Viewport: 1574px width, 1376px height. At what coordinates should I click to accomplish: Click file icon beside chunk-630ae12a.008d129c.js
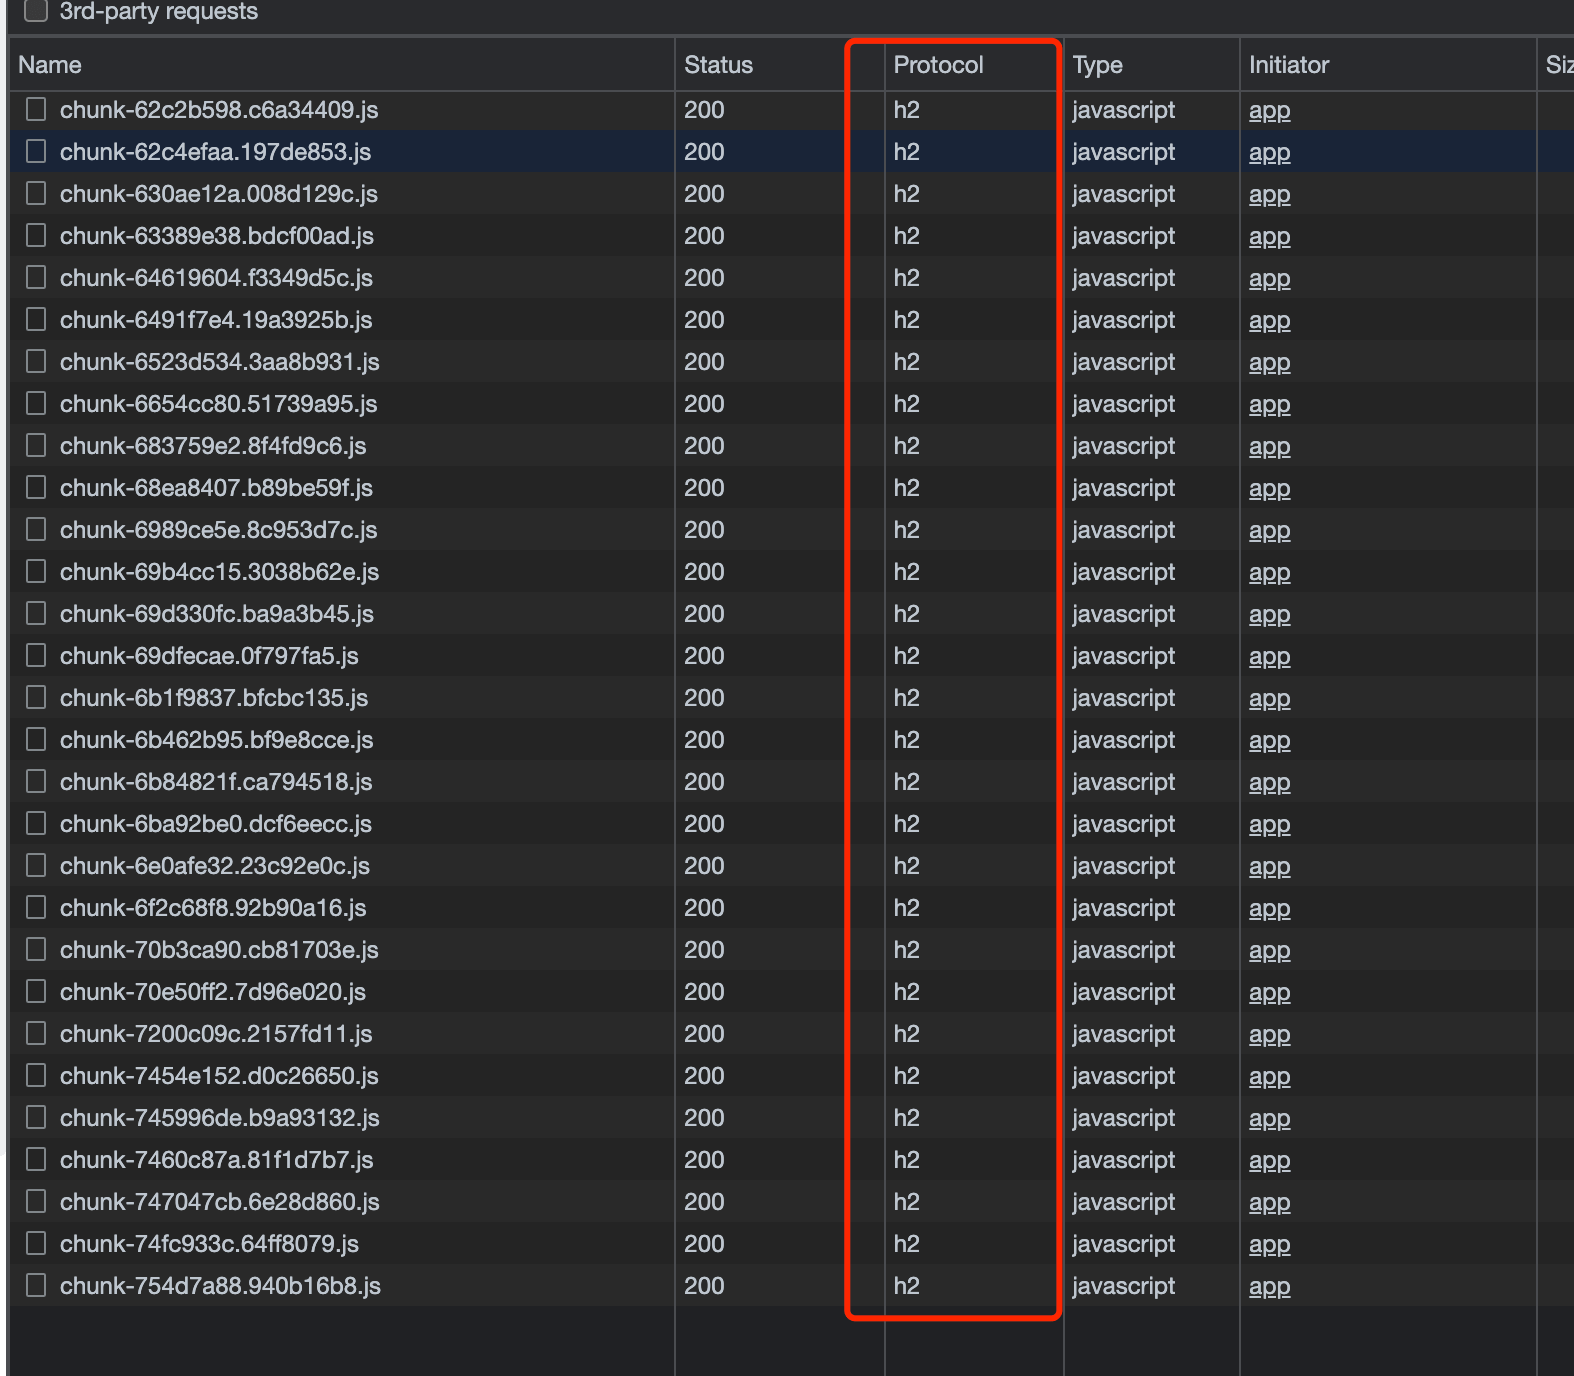pos(36,194)
